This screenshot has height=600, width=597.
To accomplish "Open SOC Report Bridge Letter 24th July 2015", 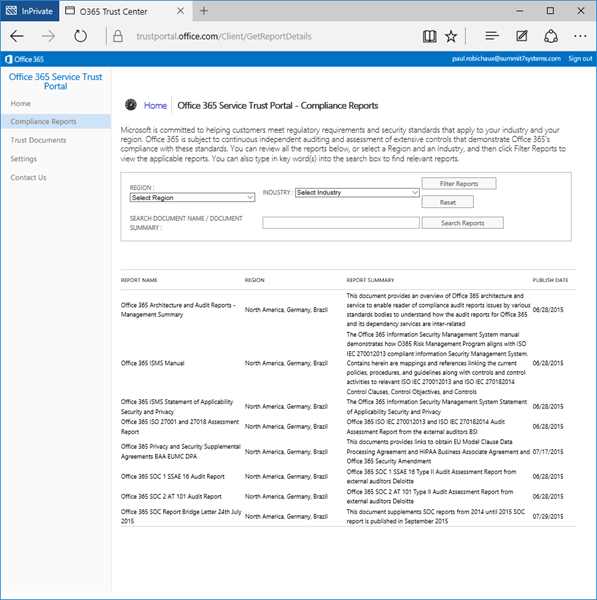I will [181, 516].
